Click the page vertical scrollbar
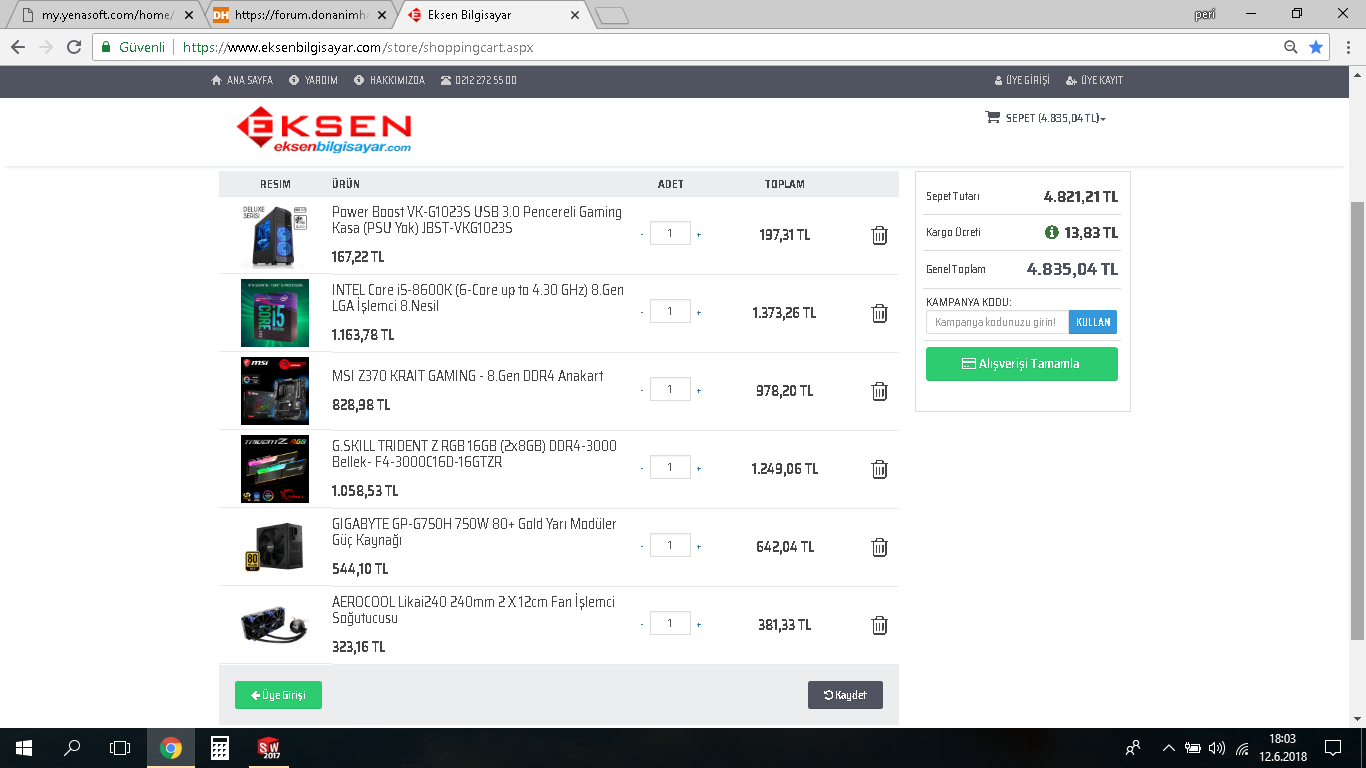The image size is (1366, 768). [1357, 420]
